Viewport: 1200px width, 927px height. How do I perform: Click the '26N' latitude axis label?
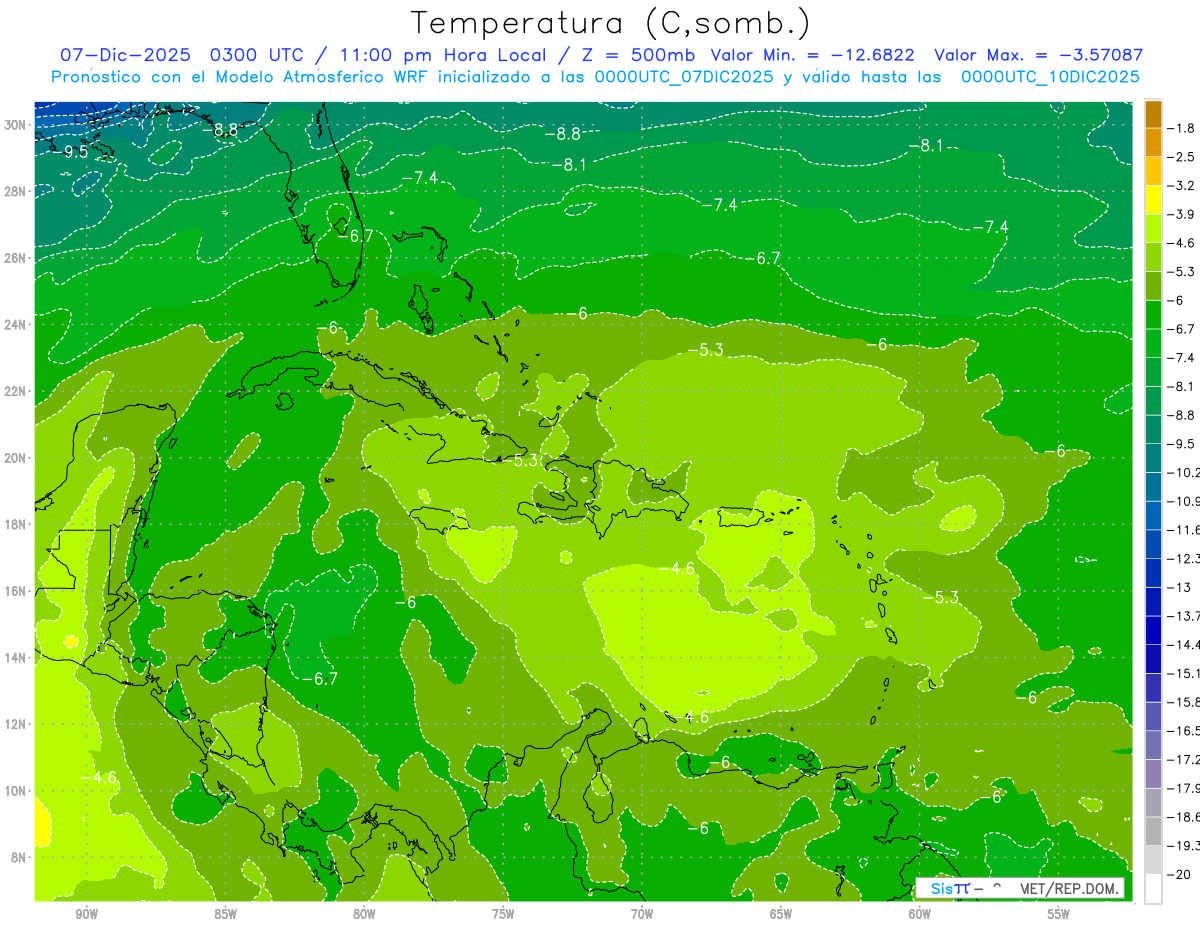point(16,258)
